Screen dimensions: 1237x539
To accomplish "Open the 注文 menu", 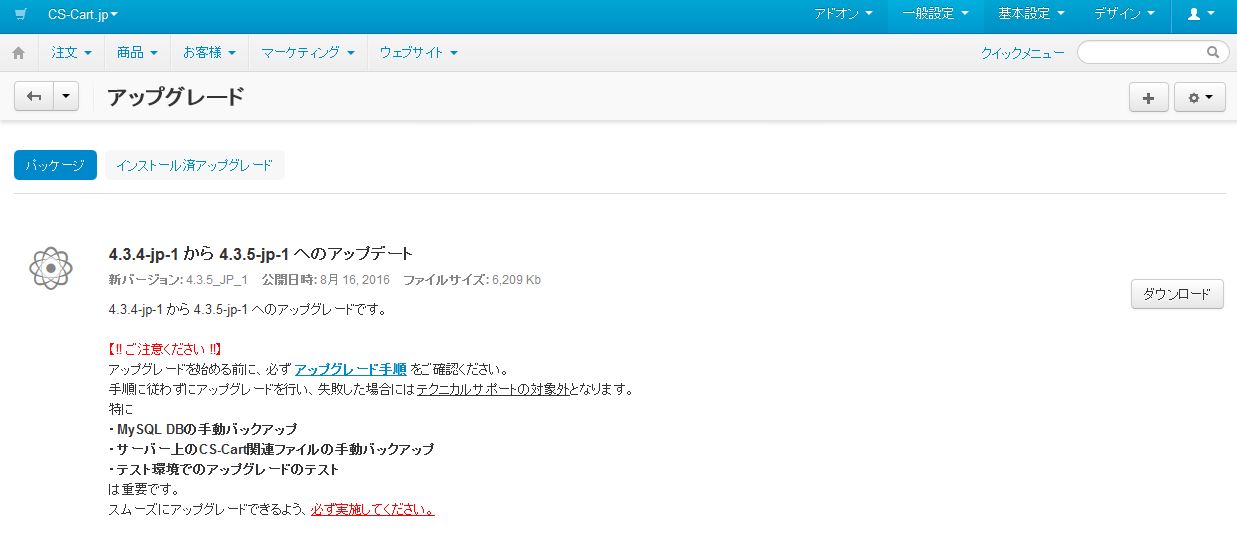I will coord(71,52).
